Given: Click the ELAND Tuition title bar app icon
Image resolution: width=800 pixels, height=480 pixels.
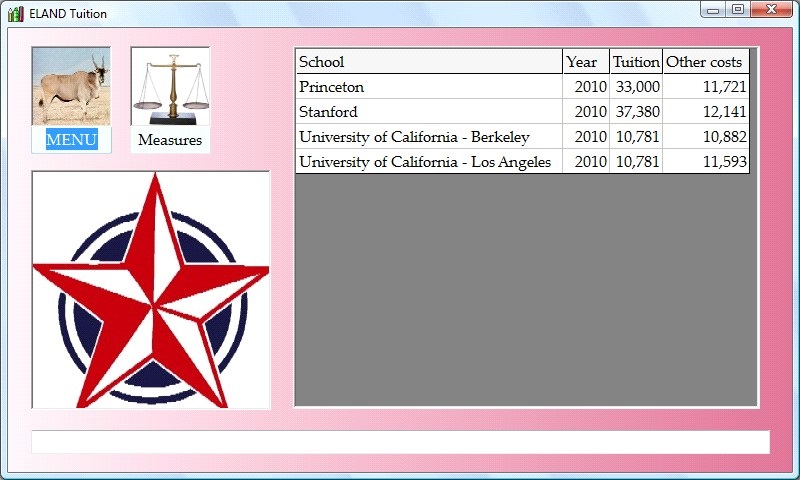Looking at the screenshot, I should click(x=15, y=13).
